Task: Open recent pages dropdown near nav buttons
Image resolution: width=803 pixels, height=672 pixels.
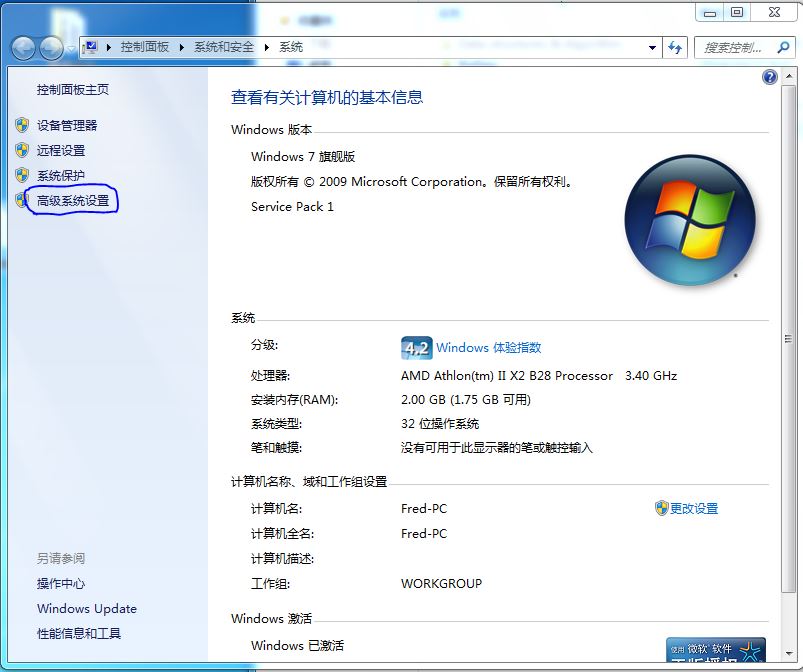Action: (71, 49)
